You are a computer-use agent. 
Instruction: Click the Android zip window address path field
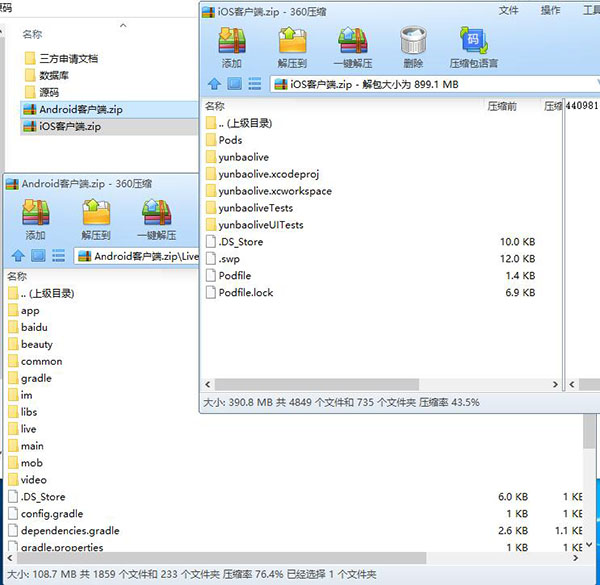[137, 256]
